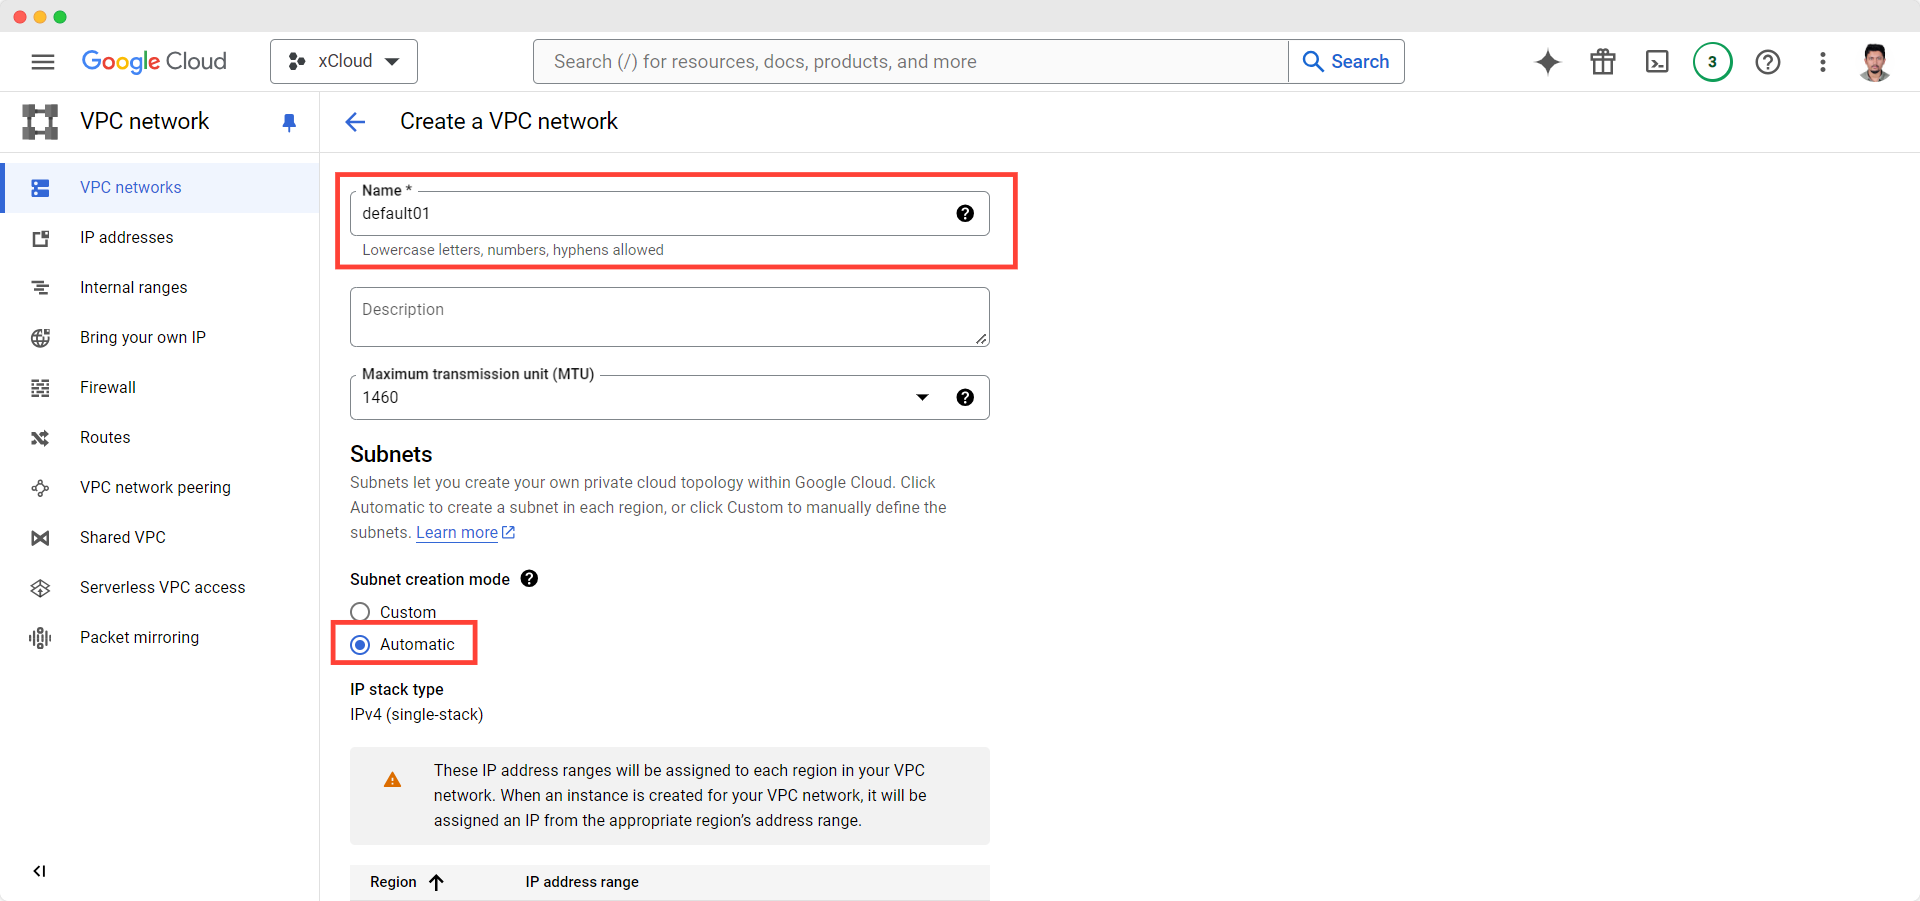
Task: Toggle the Subnet creation mode help tooltip
Action: click(529, 579)
